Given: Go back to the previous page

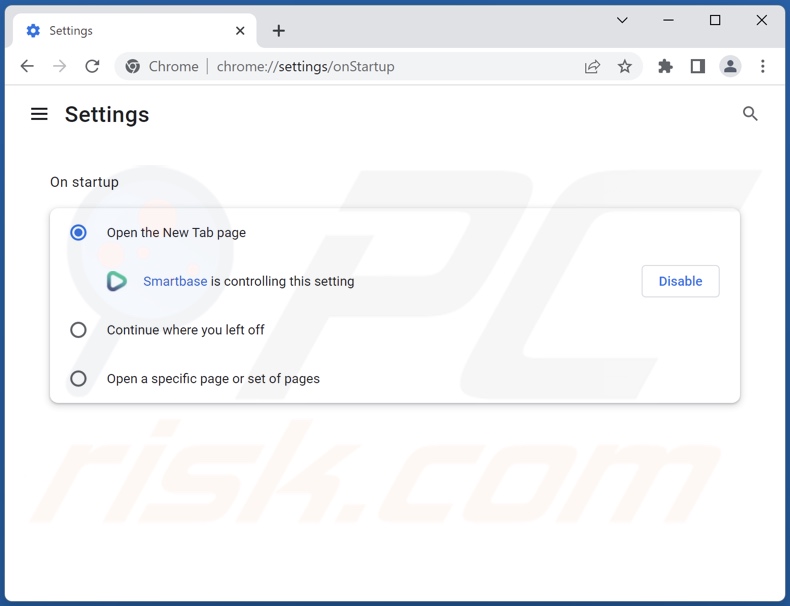Looking at the screenshot, I should (27, 66).
